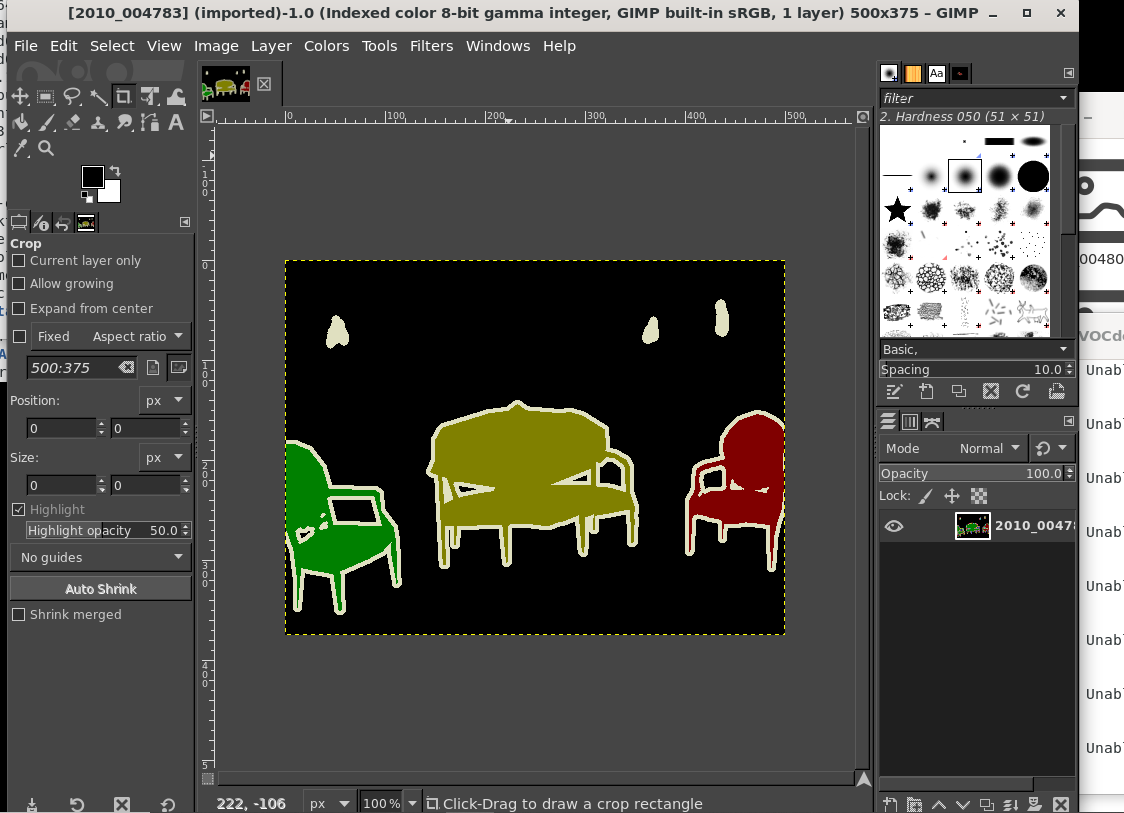Open the layer Mode Normal dropdown
Screen dimensions: 1124x813
953,448
